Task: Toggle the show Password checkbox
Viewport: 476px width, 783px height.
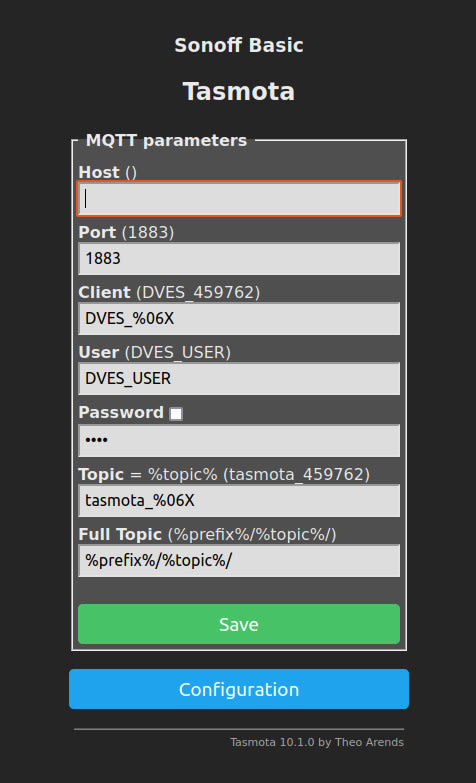Action: (176, 413)
